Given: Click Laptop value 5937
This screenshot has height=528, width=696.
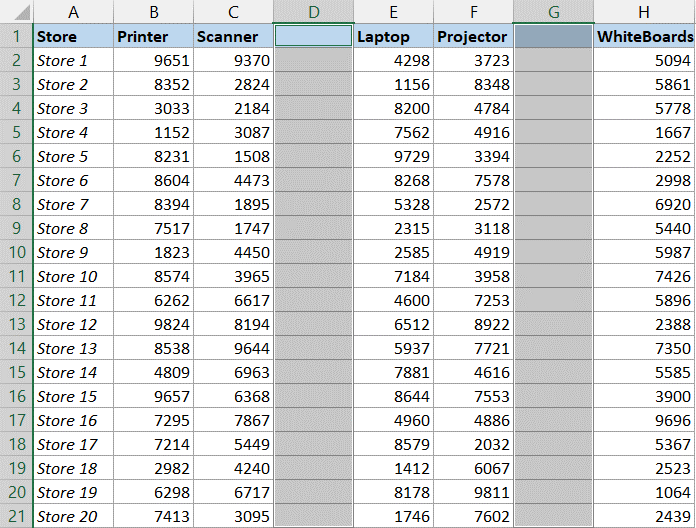Looking at the screenshot, I should (x=394, y=348).
